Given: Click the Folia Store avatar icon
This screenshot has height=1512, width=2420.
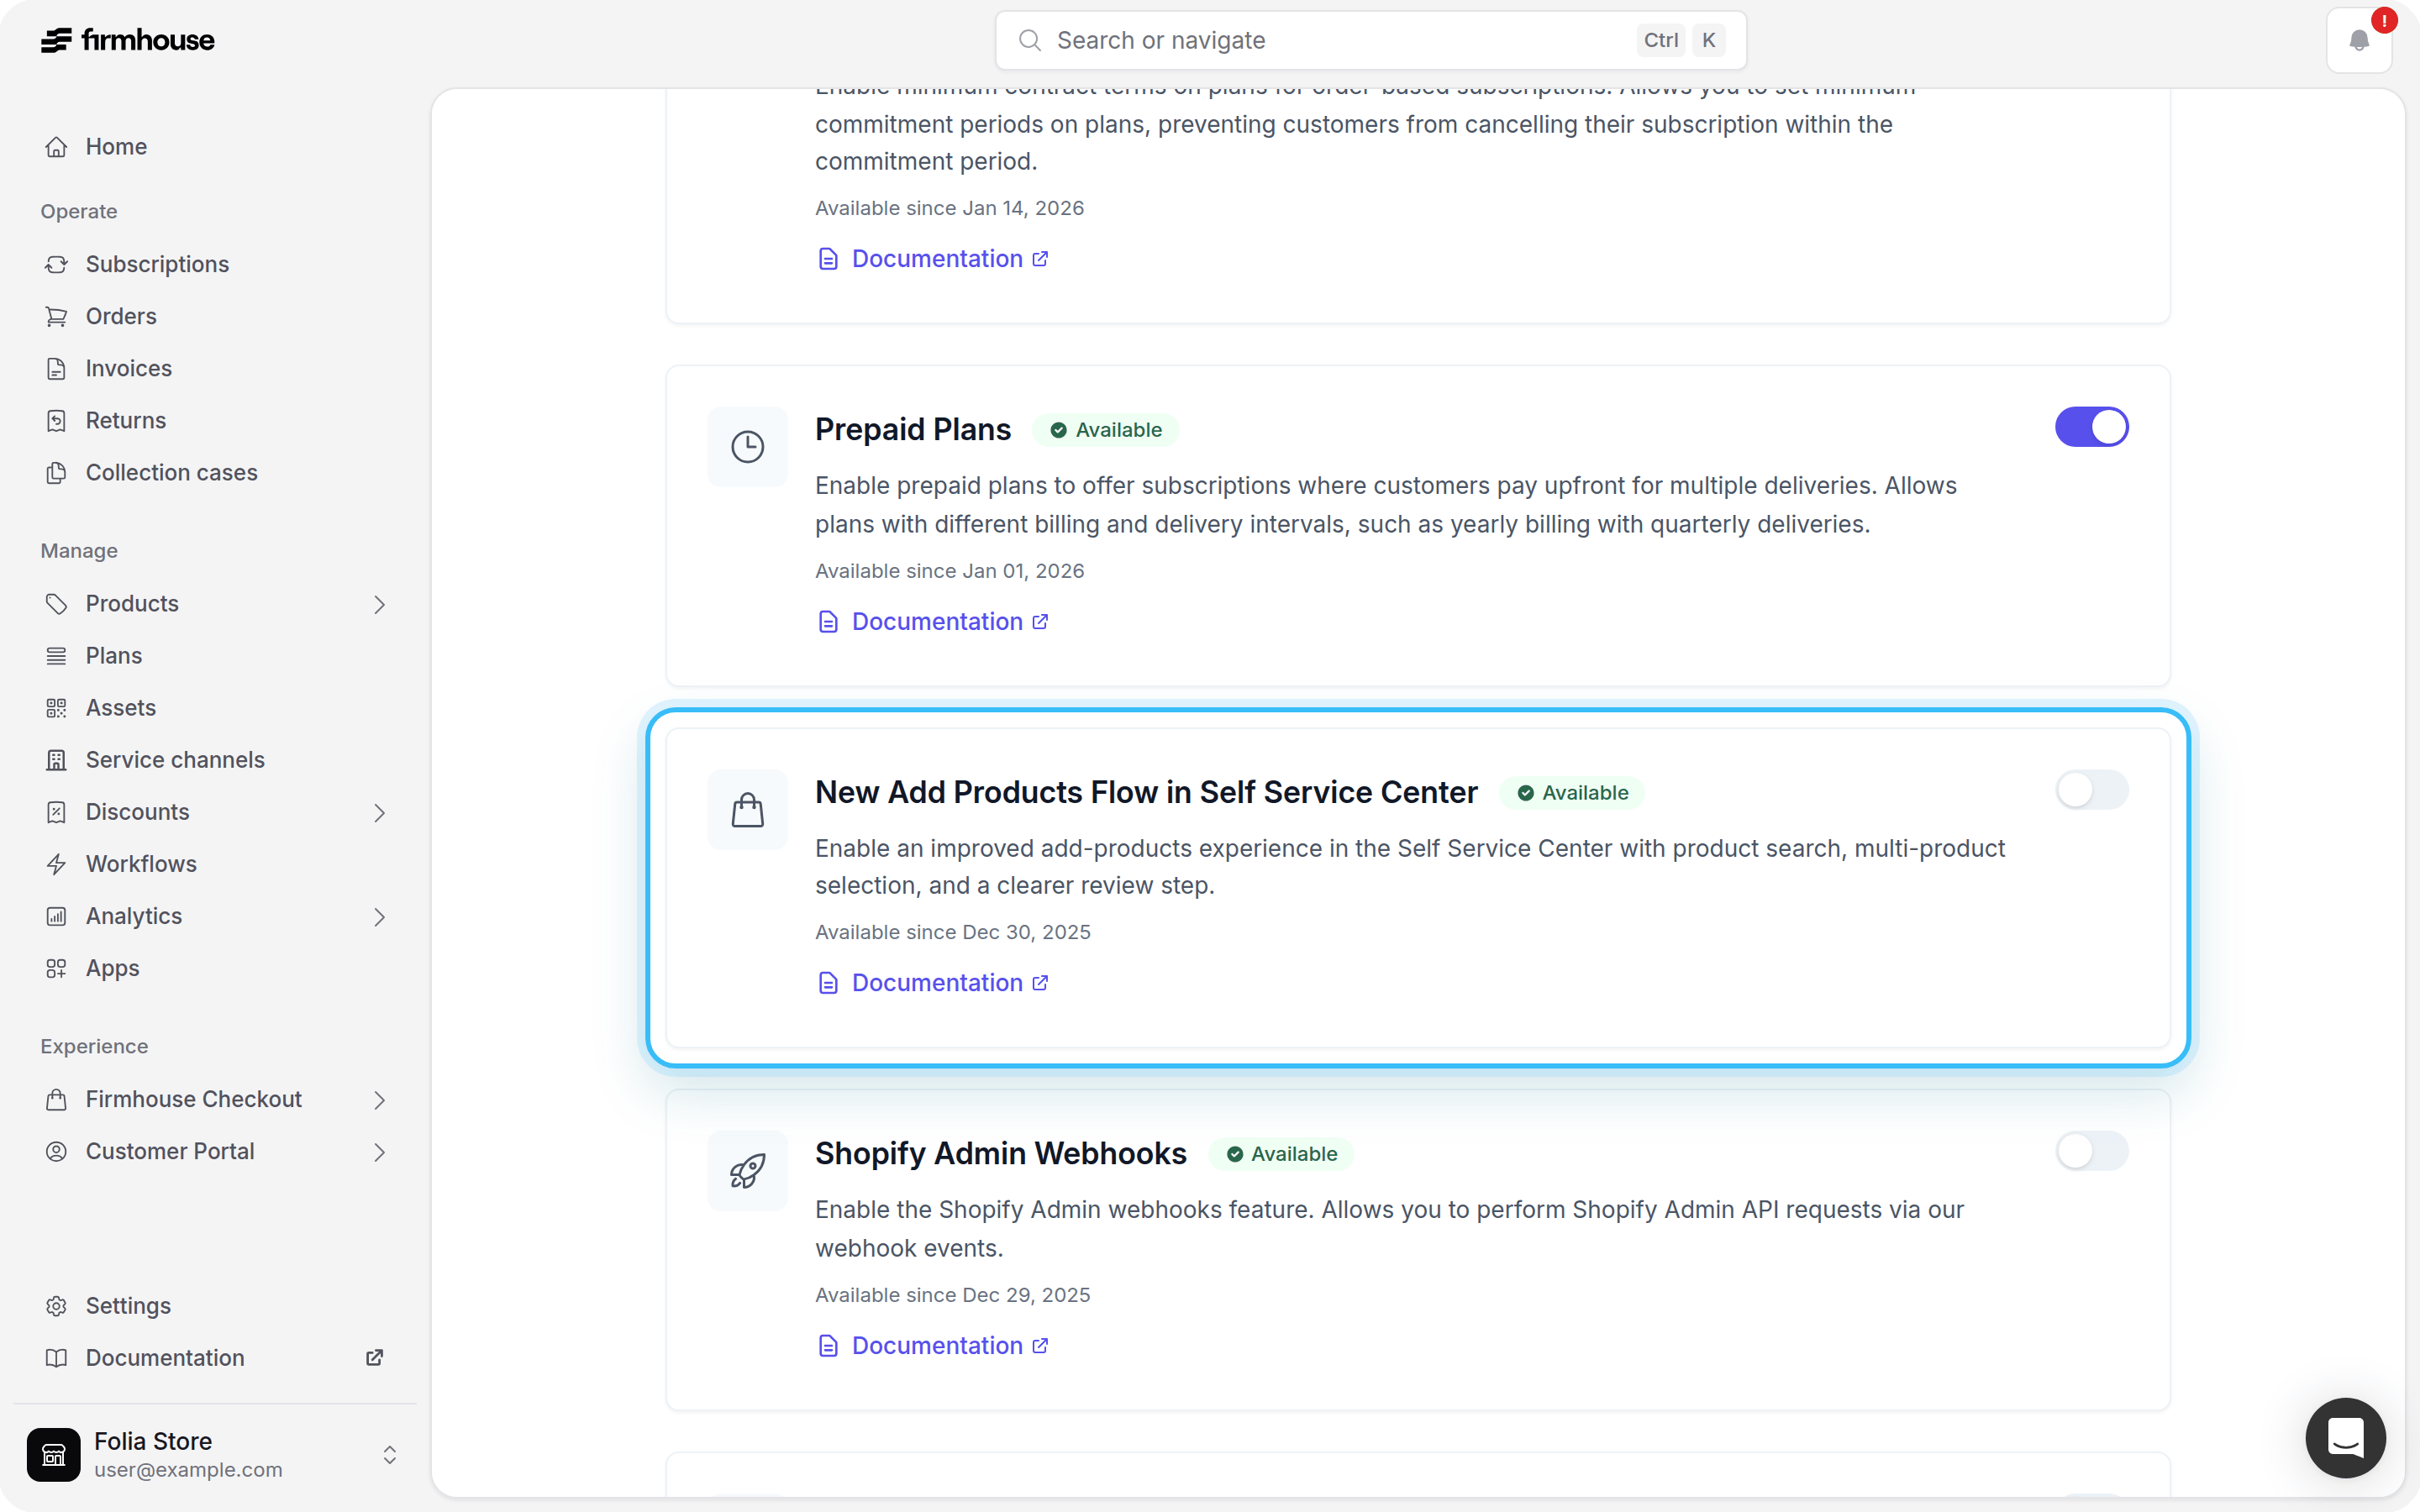Looking at the screenshot, I should [x=54, y=1454].
